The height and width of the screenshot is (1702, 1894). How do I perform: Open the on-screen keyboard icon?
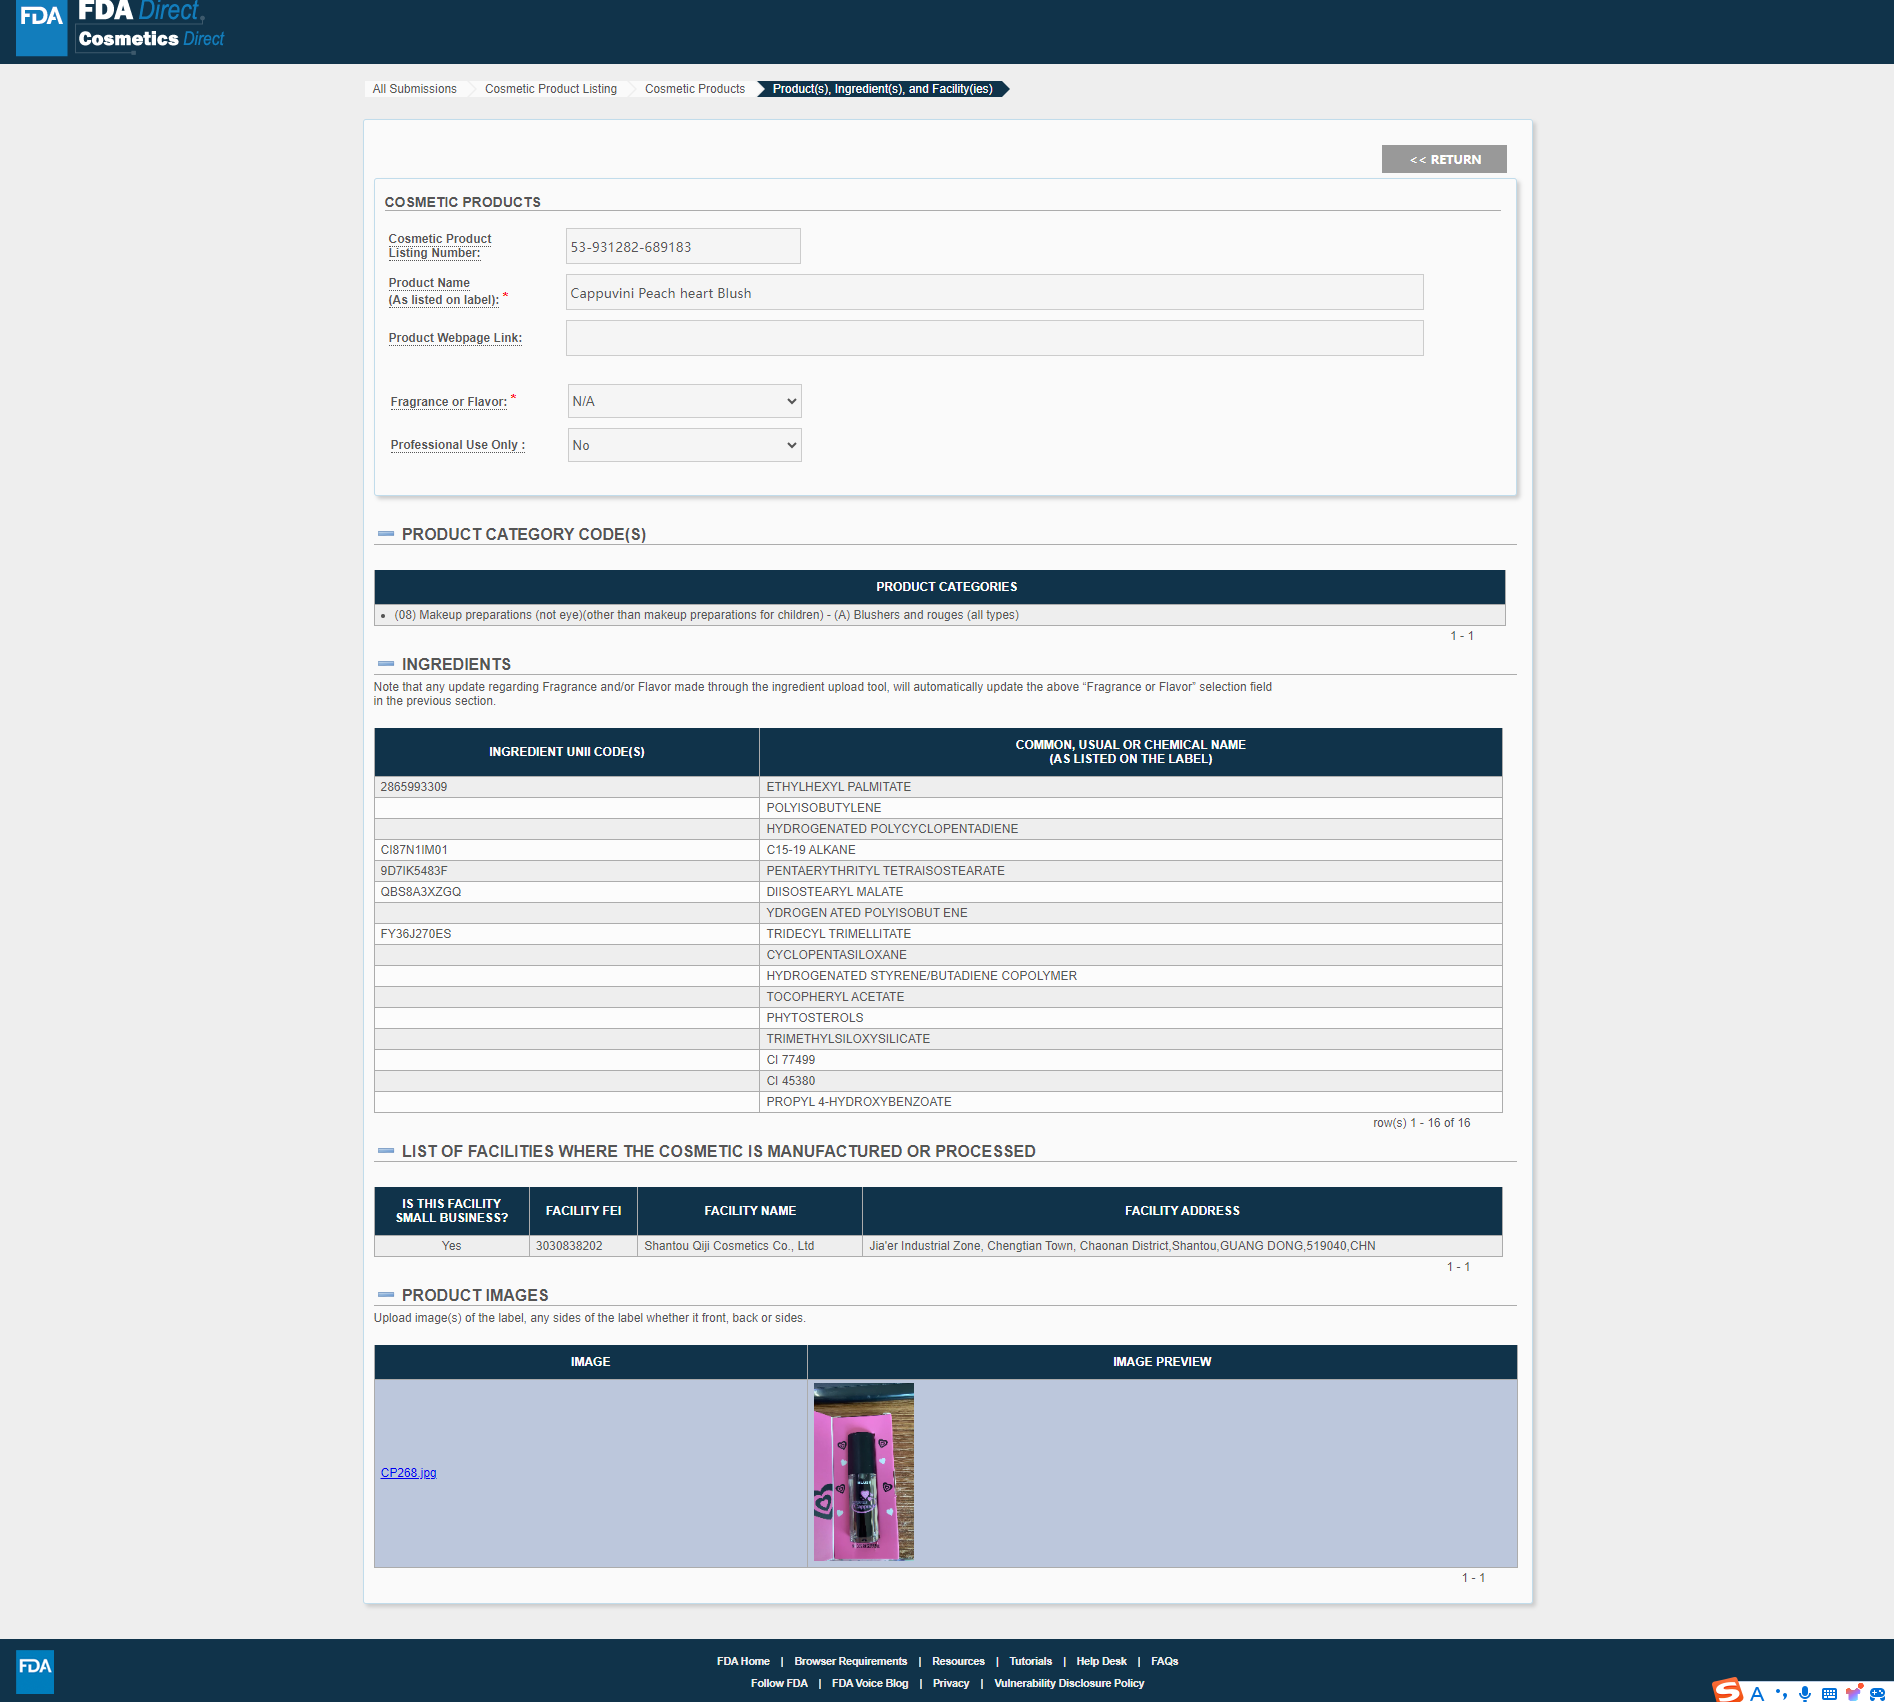click(x=1829, y=1693)
